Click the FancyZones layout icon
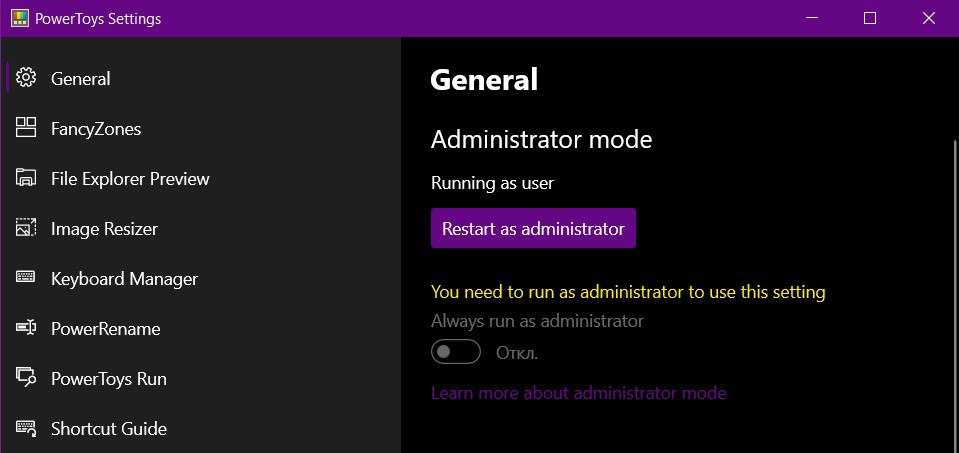This screenshot has height=453, width=959. (x=26, y=128)
